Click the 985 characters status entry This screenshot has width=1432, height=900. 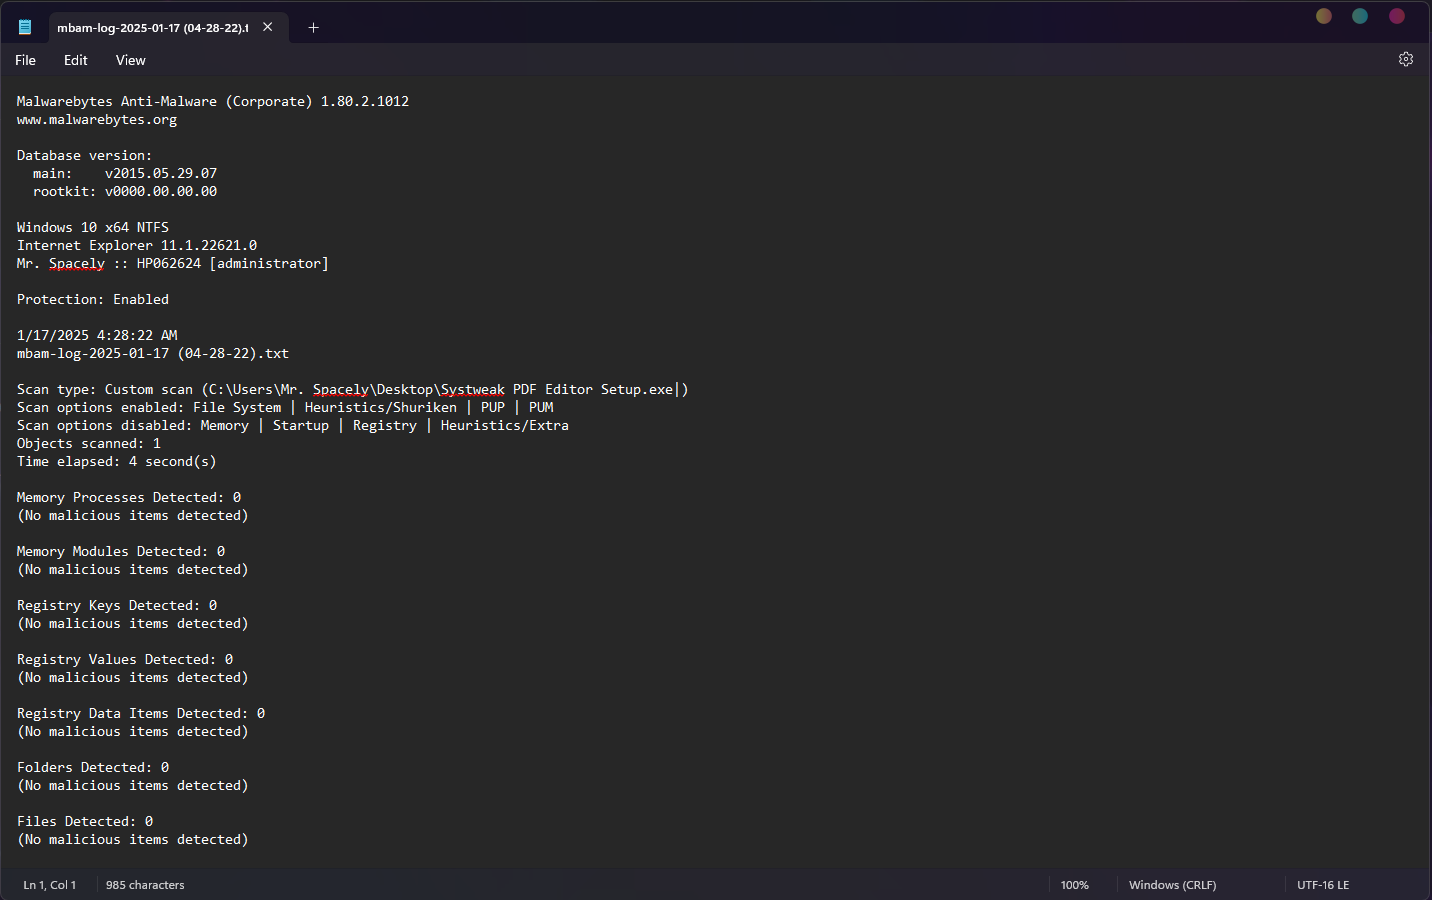(145, 885)
